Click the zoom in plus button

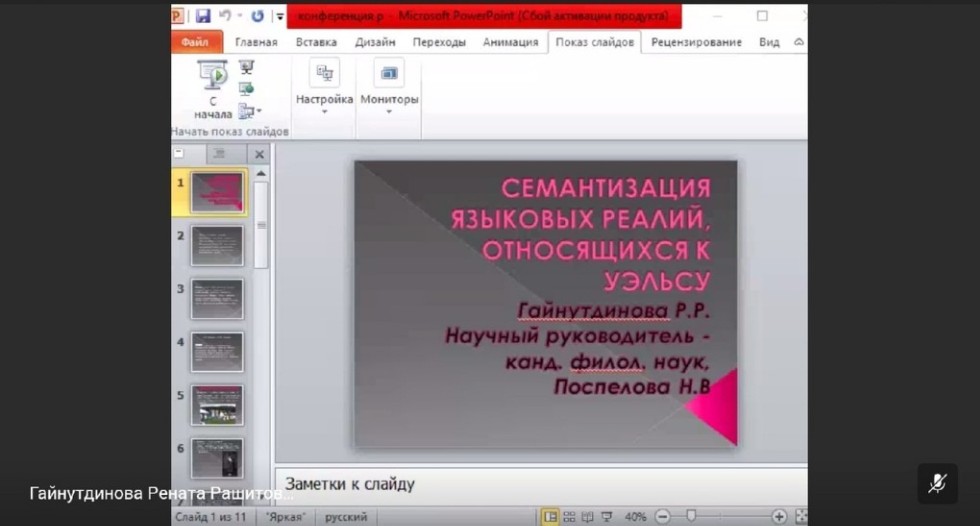(x=779, y=517)
